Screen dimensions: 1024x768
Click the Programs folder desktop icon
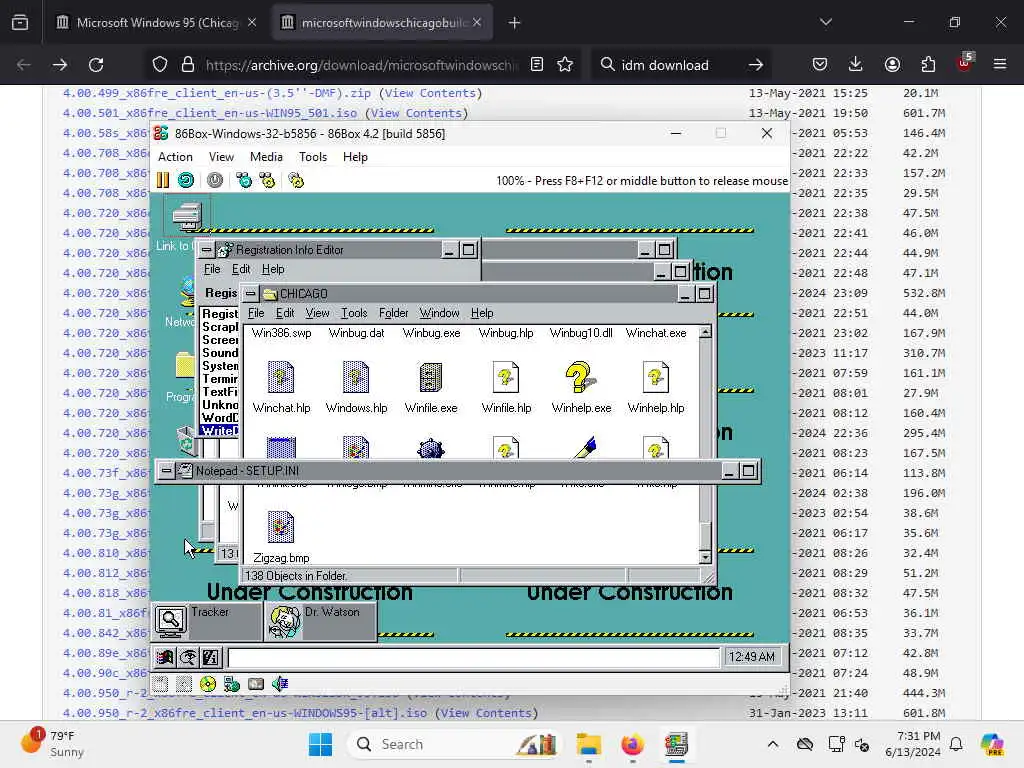click(185, 366)
